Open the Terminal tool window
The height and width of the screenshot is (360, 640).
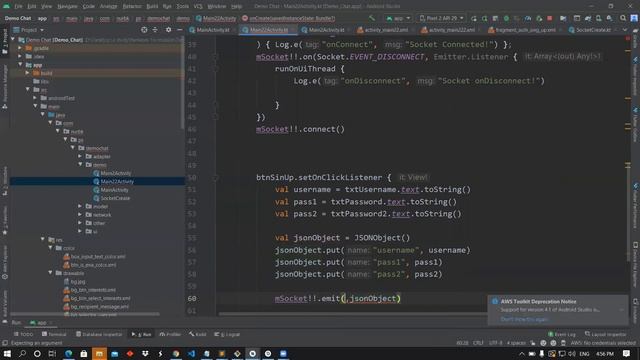pyautogui.click(x=55, y=334)
